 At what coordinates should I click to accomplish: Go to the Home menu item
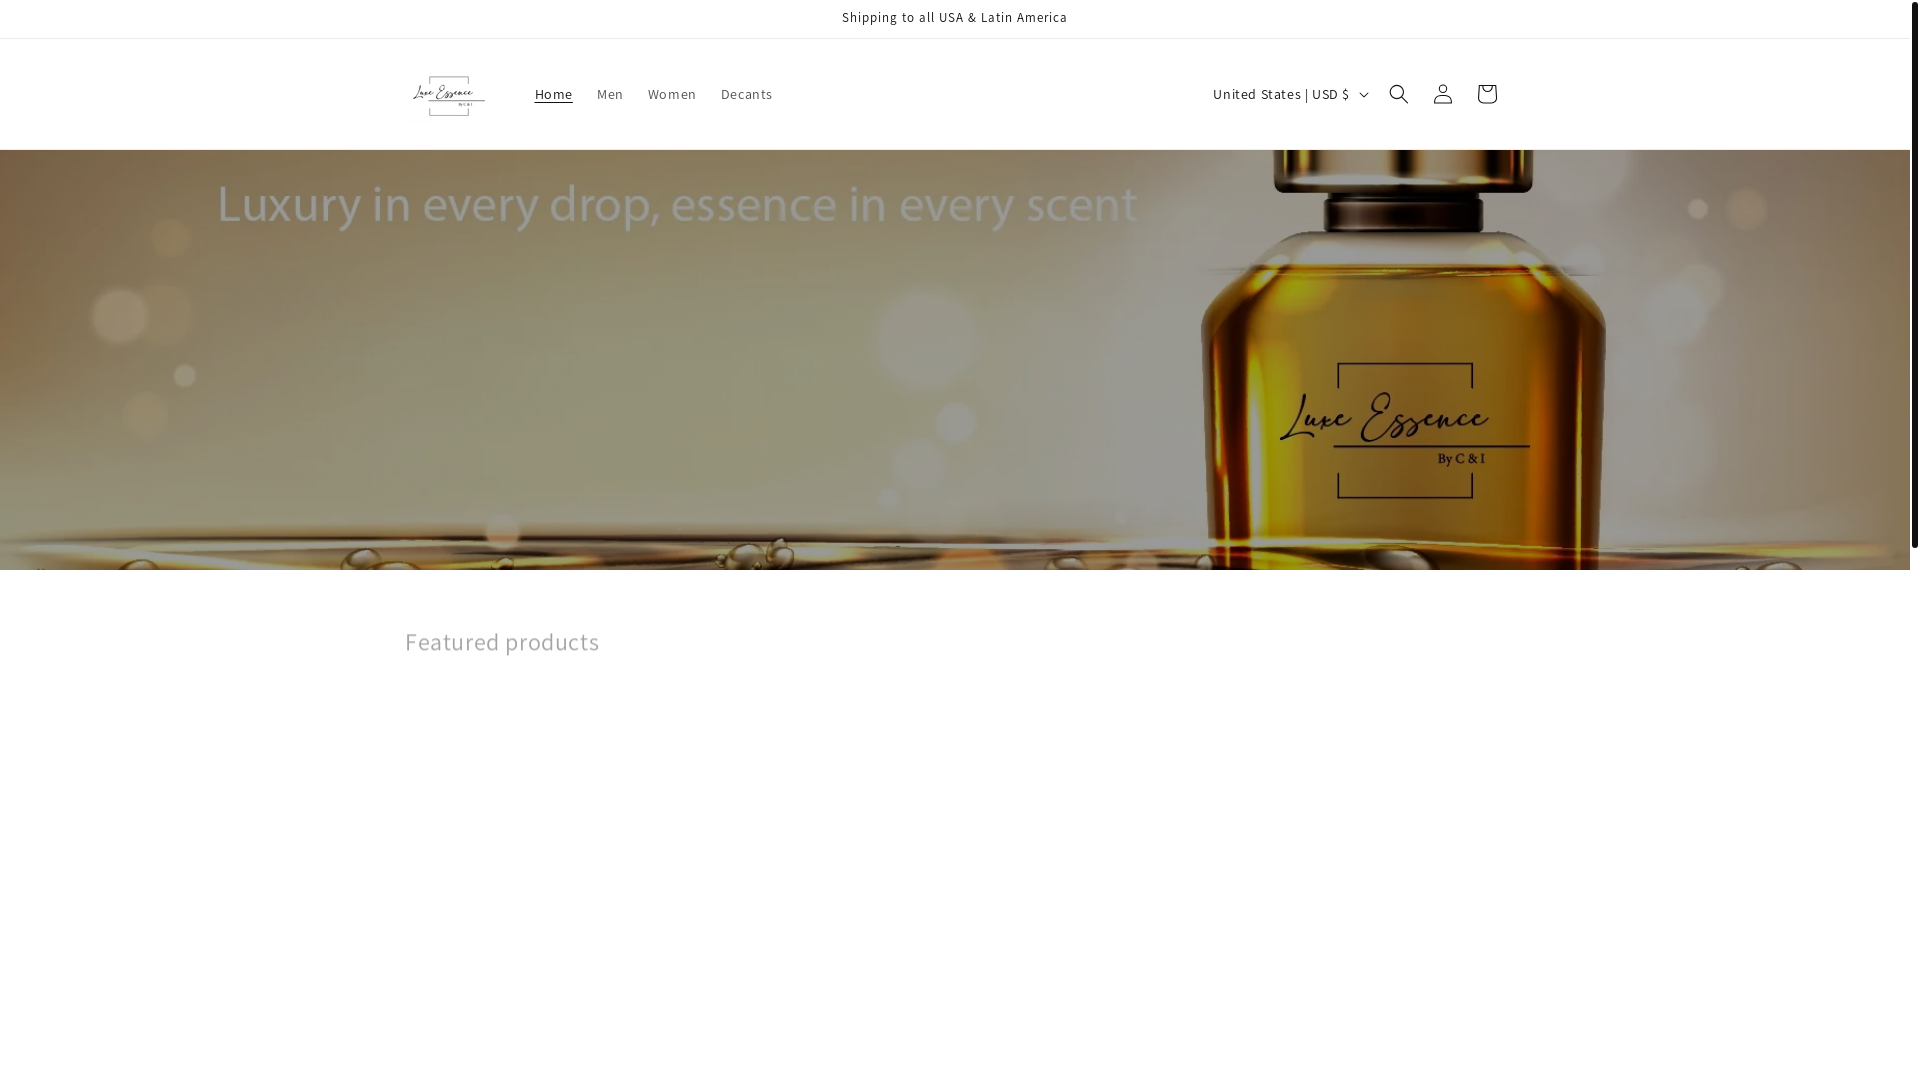(x=553, y=94)
